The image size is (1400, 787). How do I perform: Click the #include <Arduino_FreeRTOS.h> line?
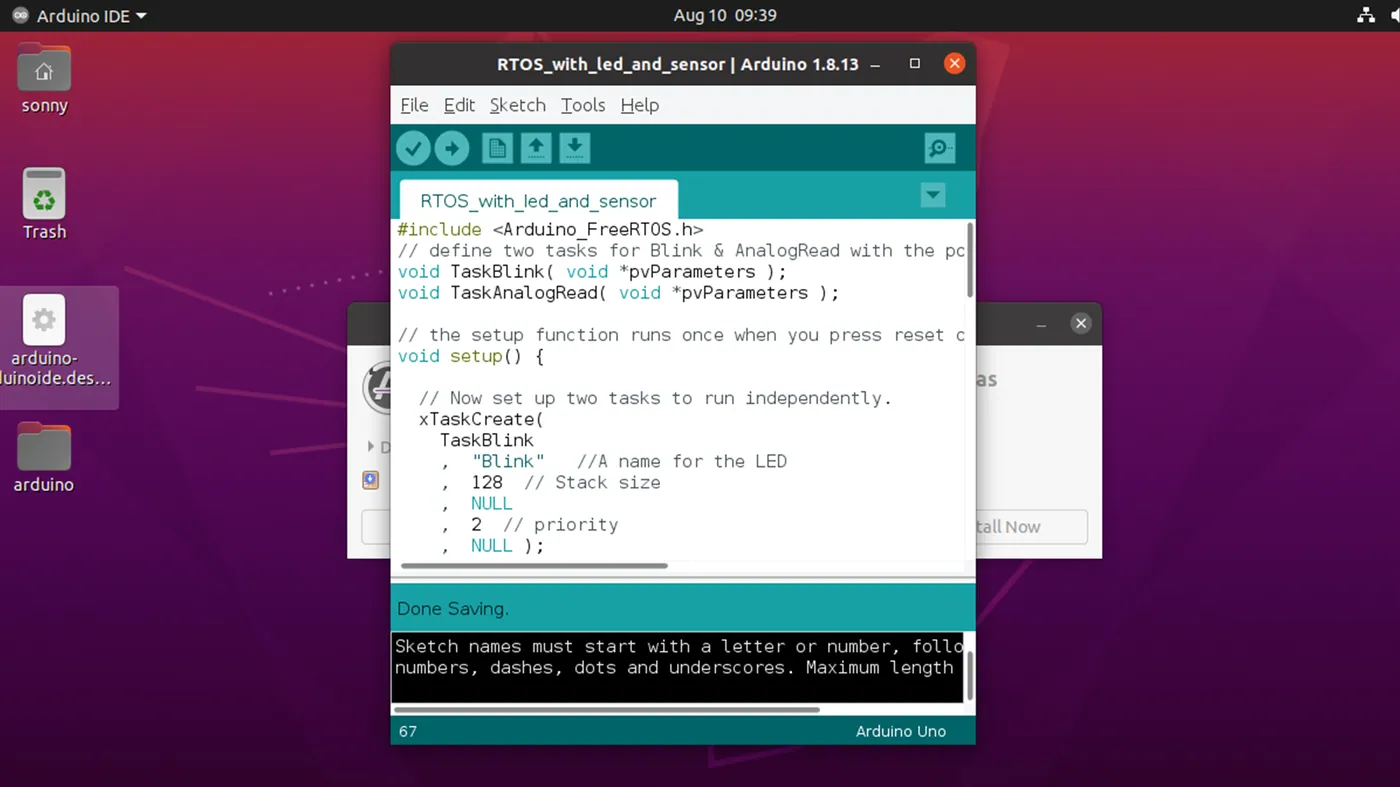550,230
